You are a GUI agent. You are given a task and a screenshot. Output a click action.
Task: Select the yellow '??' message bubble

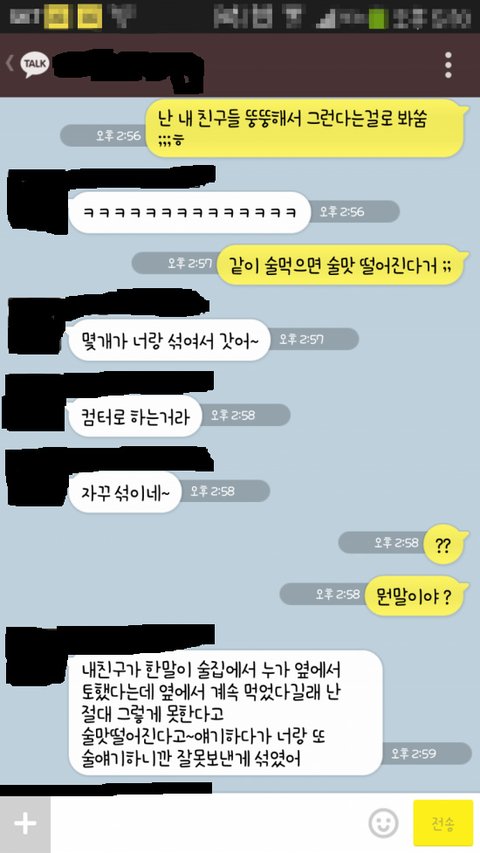point(444,544)
